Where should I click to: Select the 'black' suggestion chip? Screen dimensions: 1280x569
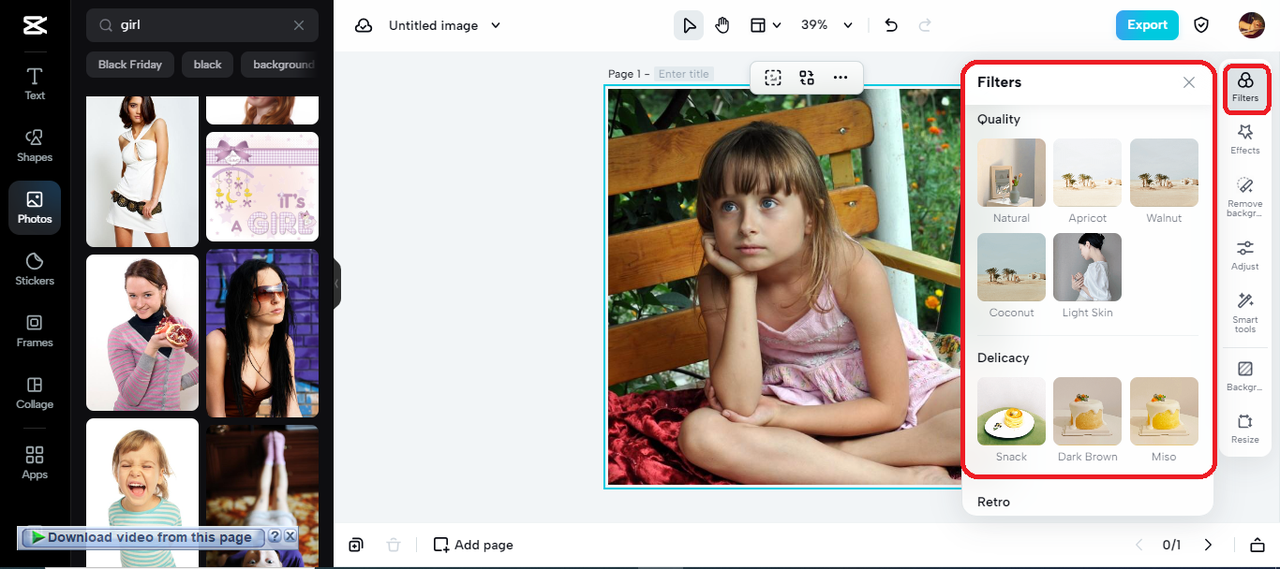point(208,64)
